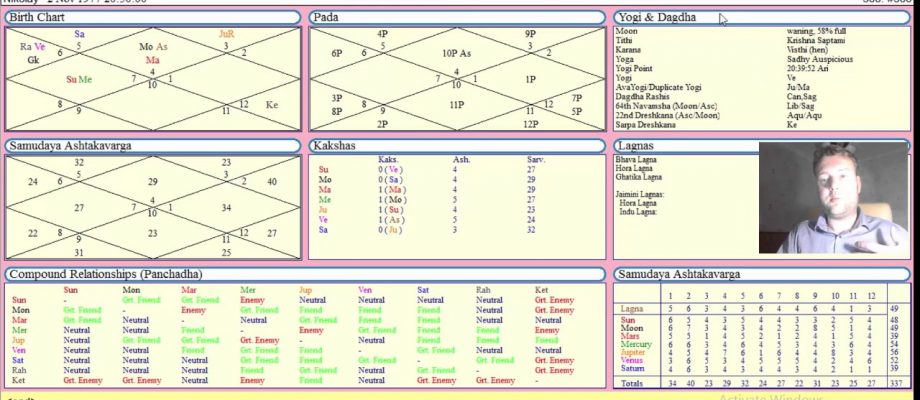Screen dimensions: 920x400
Task: Click '10P As' in the Pada chart
Action: 456,53
